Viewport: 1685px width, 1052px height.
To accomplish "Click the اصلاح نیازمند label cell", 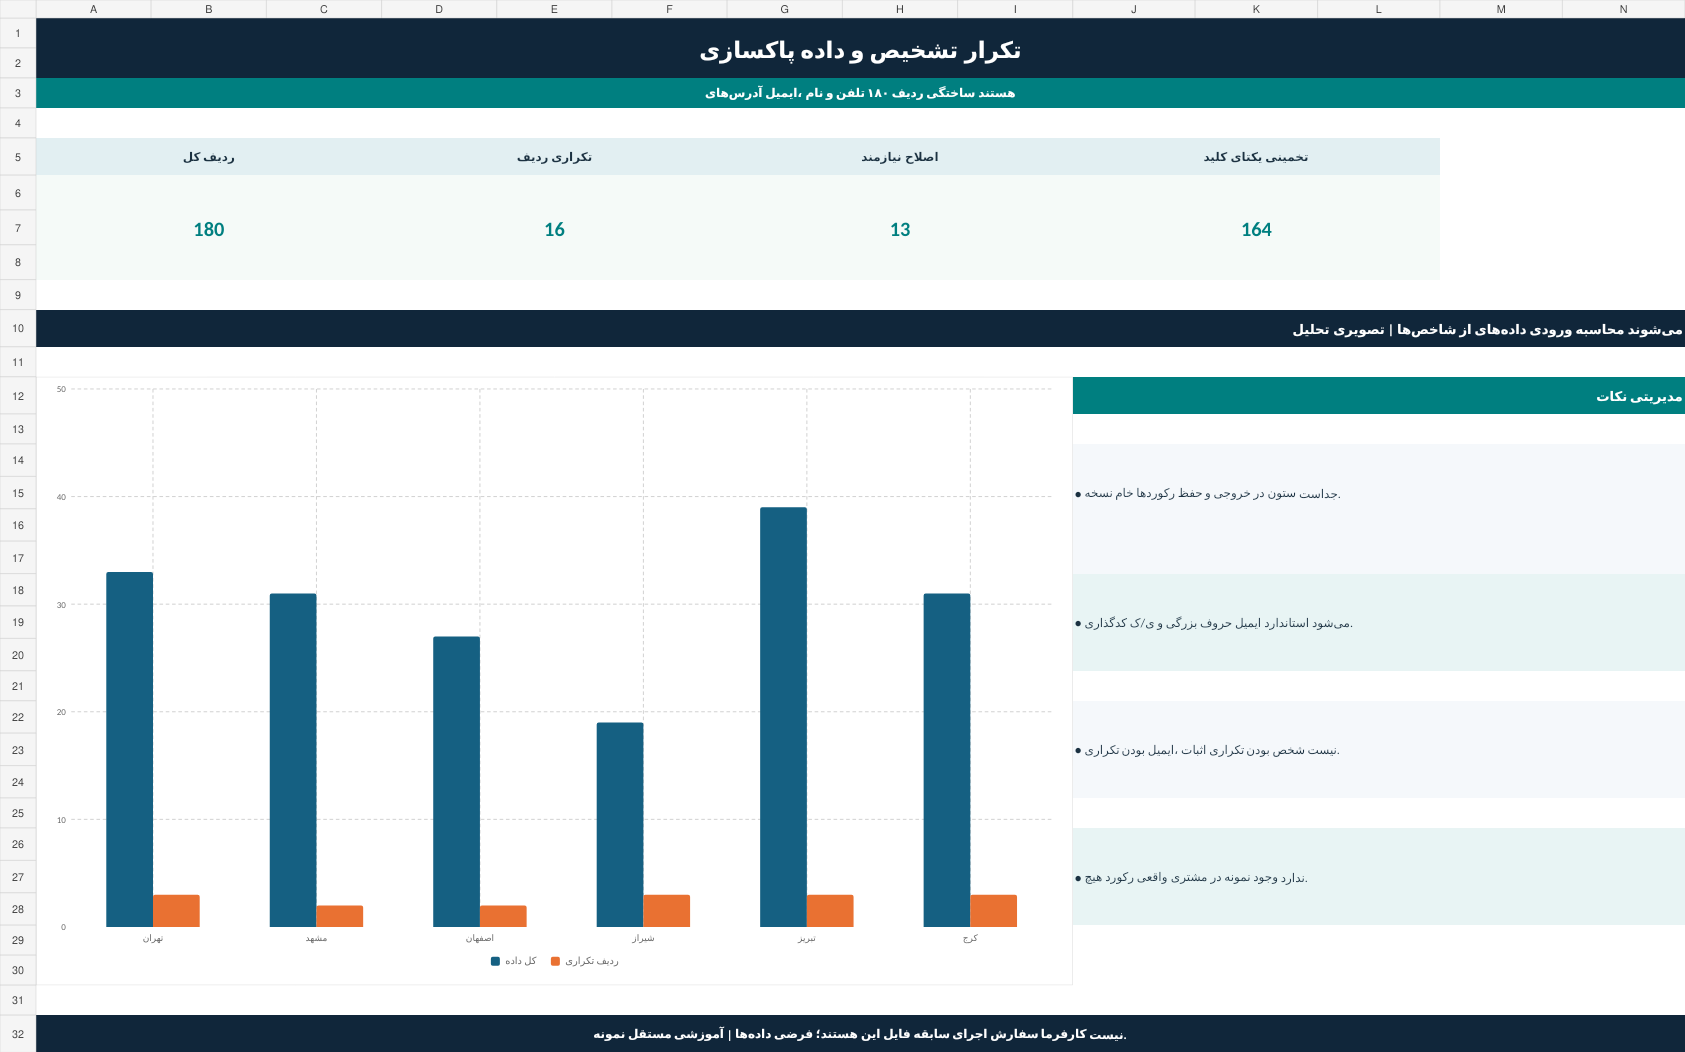I will [900, 157].
